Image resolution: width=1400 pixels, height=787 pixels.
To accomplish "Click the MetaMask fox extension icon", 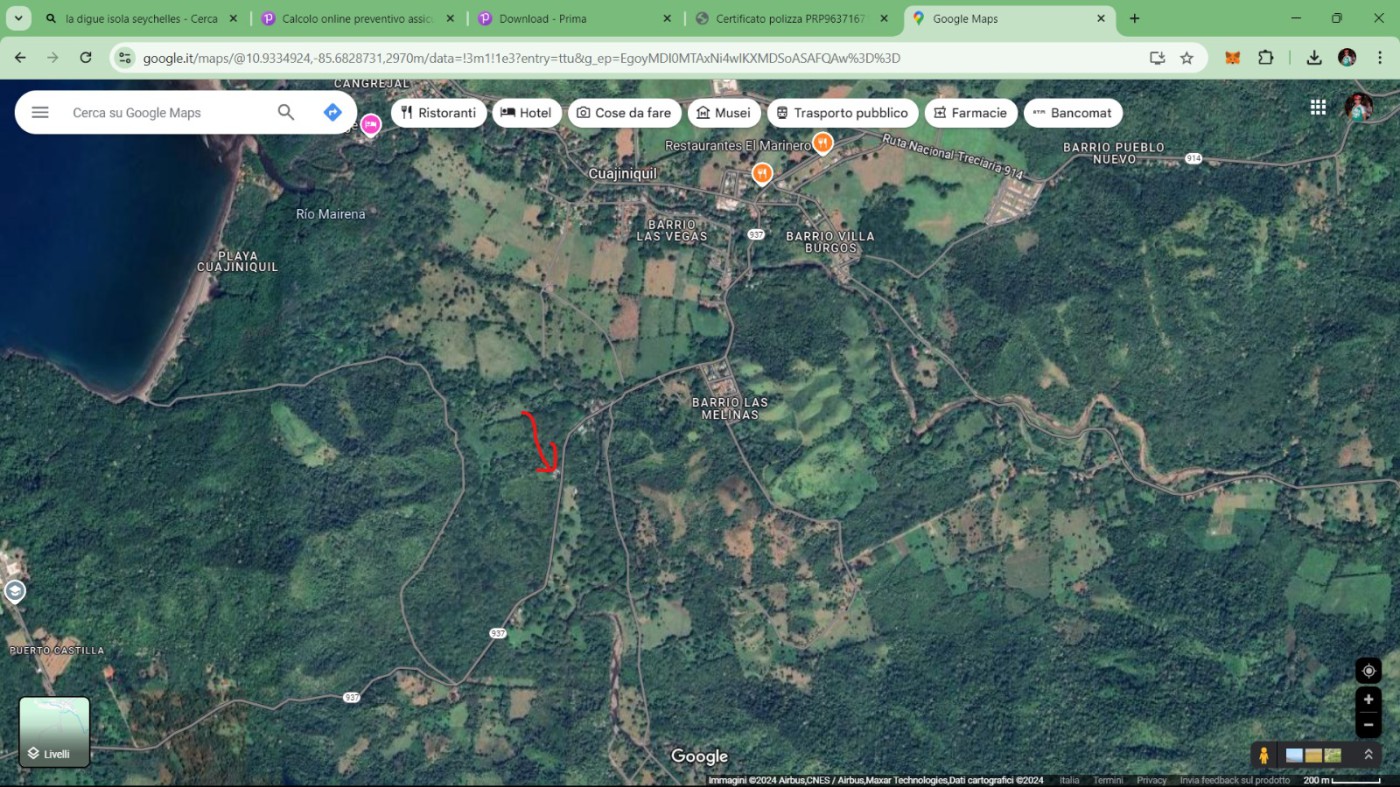I will tap(1232, 58).
